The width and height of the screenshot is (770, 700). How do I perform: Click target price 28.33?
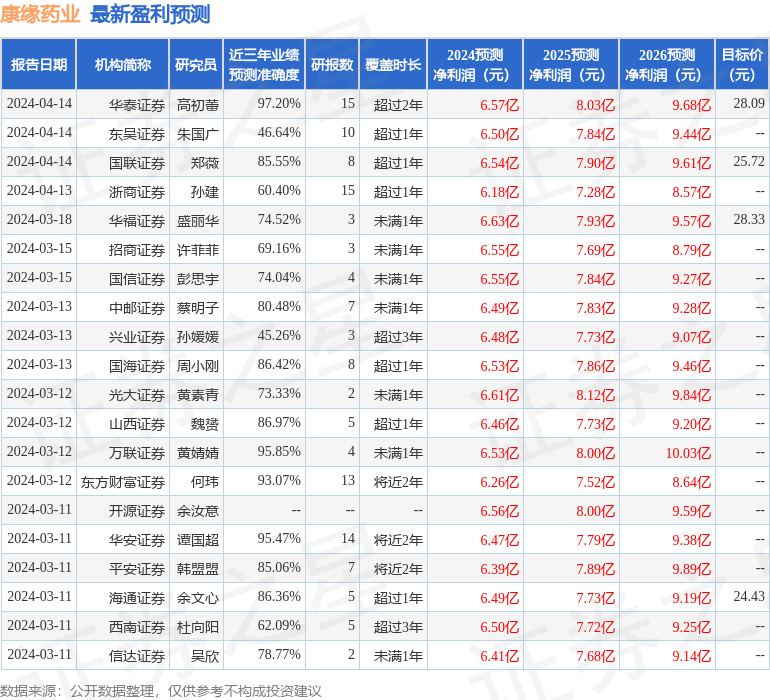(x=749, y=220)
